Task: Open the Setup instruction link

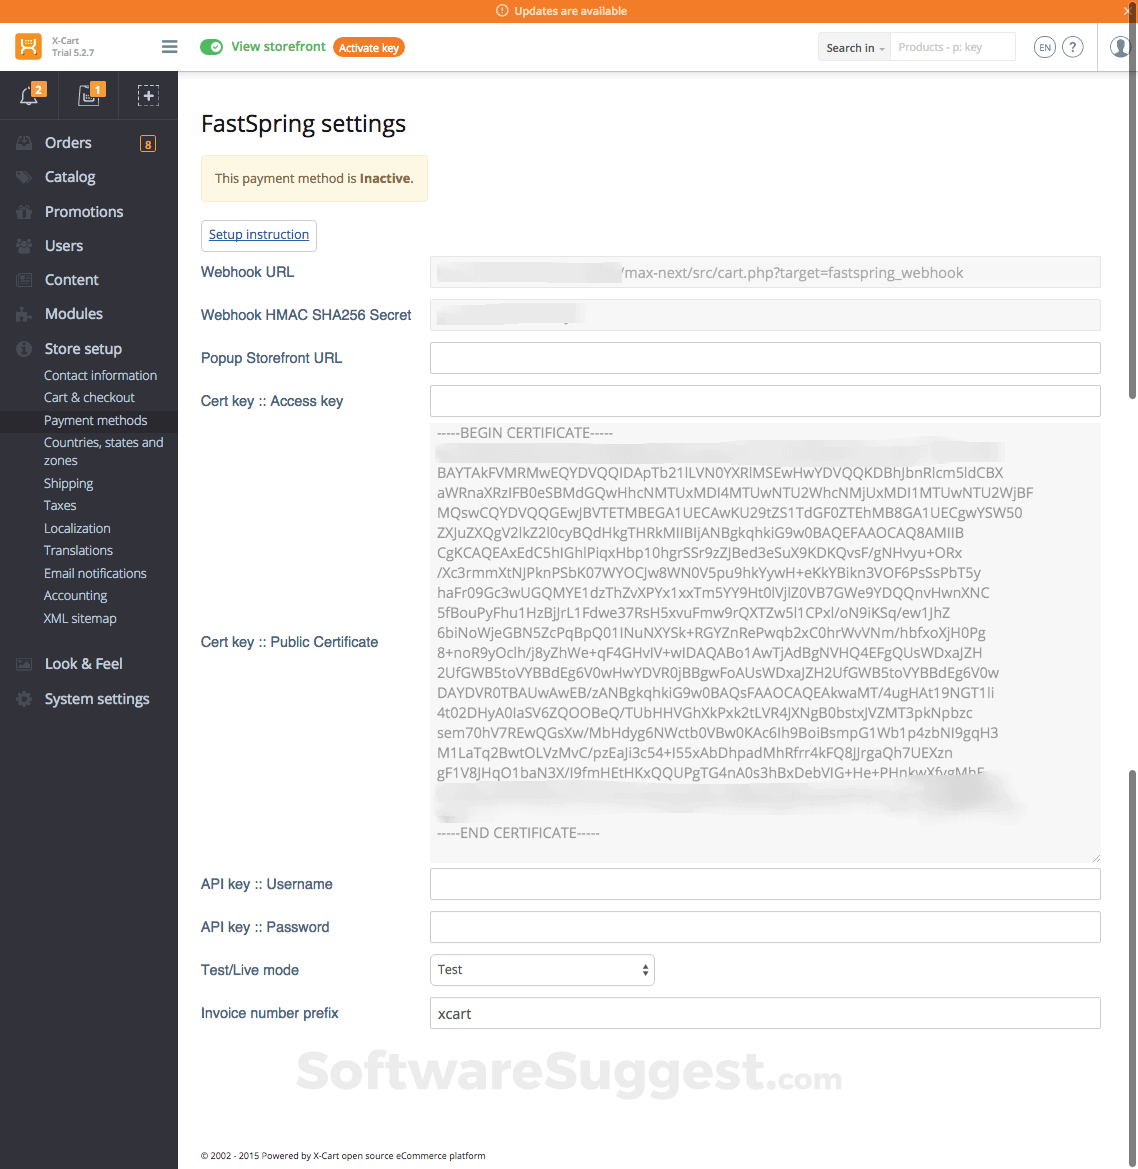Action: tap(258, 235)
